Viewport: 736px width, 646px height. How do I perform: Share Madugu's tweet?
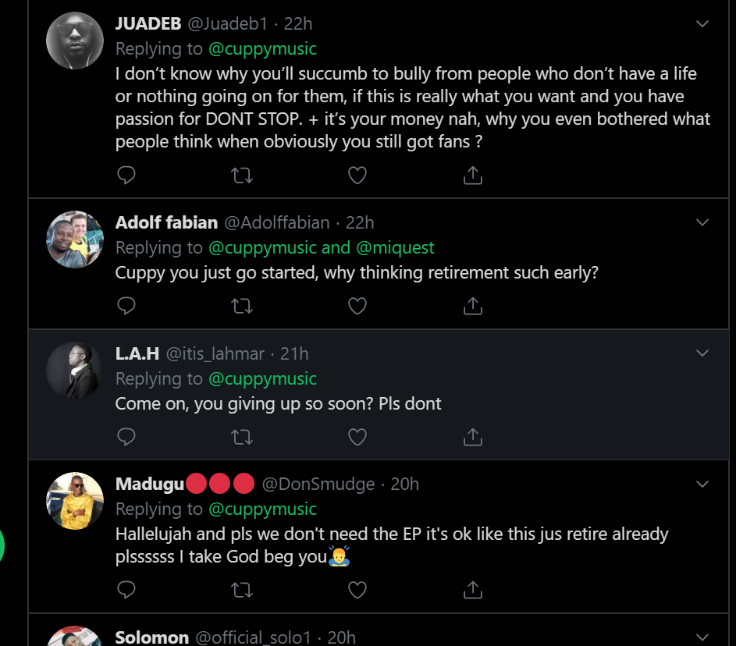click(x=473, y=590)
